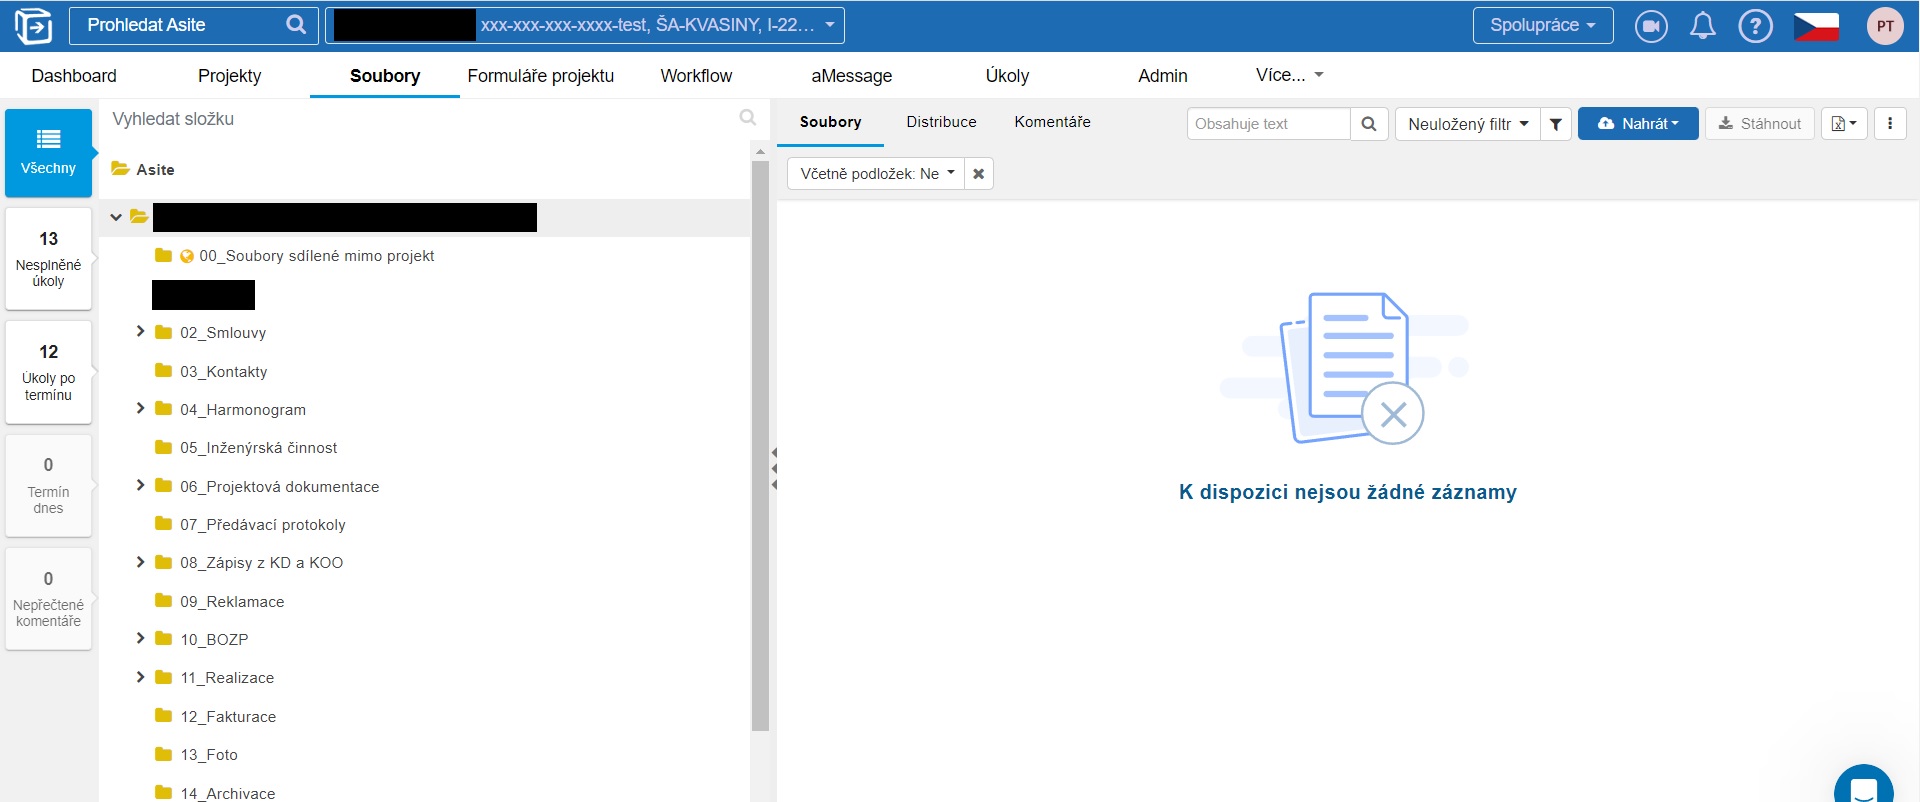
Task: Open the help question mark icon
Action: click(x=1755, y=26)
